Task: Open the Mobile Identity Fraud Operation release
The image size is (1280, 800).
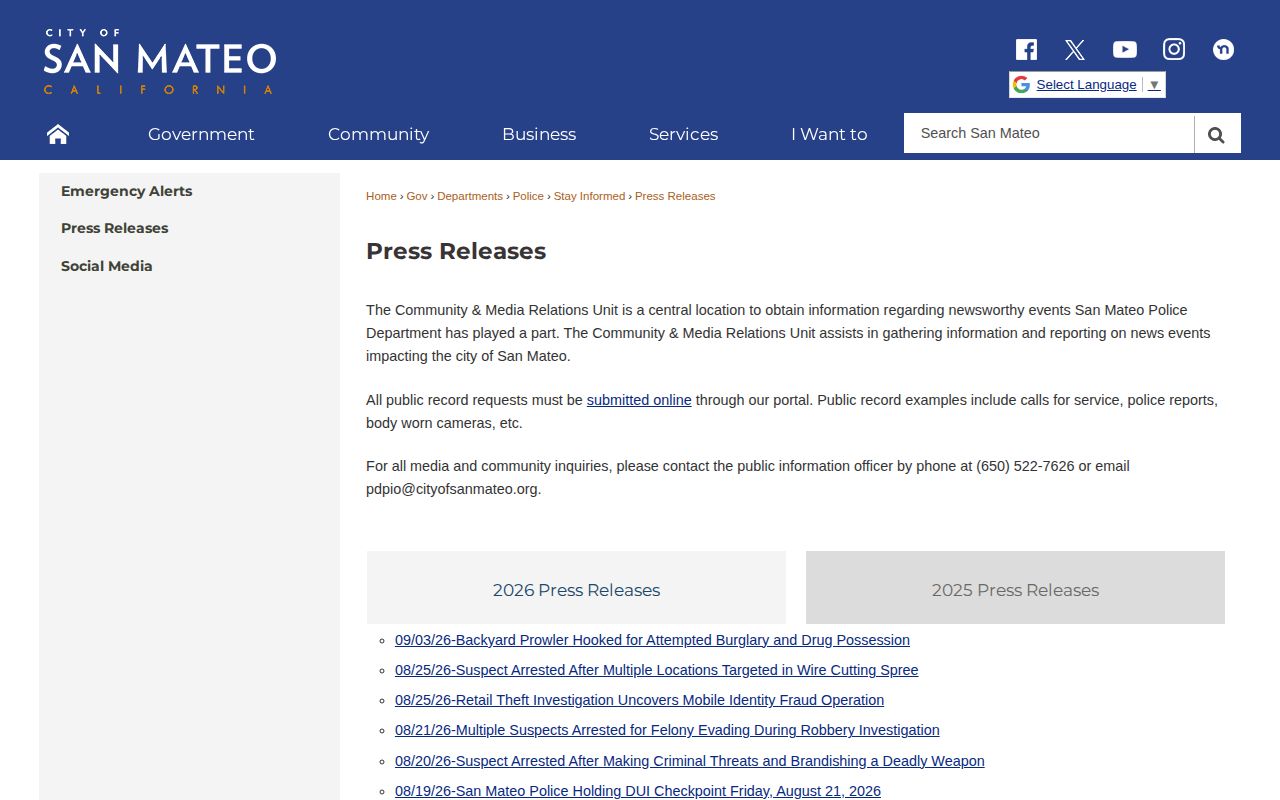Action: pyautogui.click(x=639, y=700)
